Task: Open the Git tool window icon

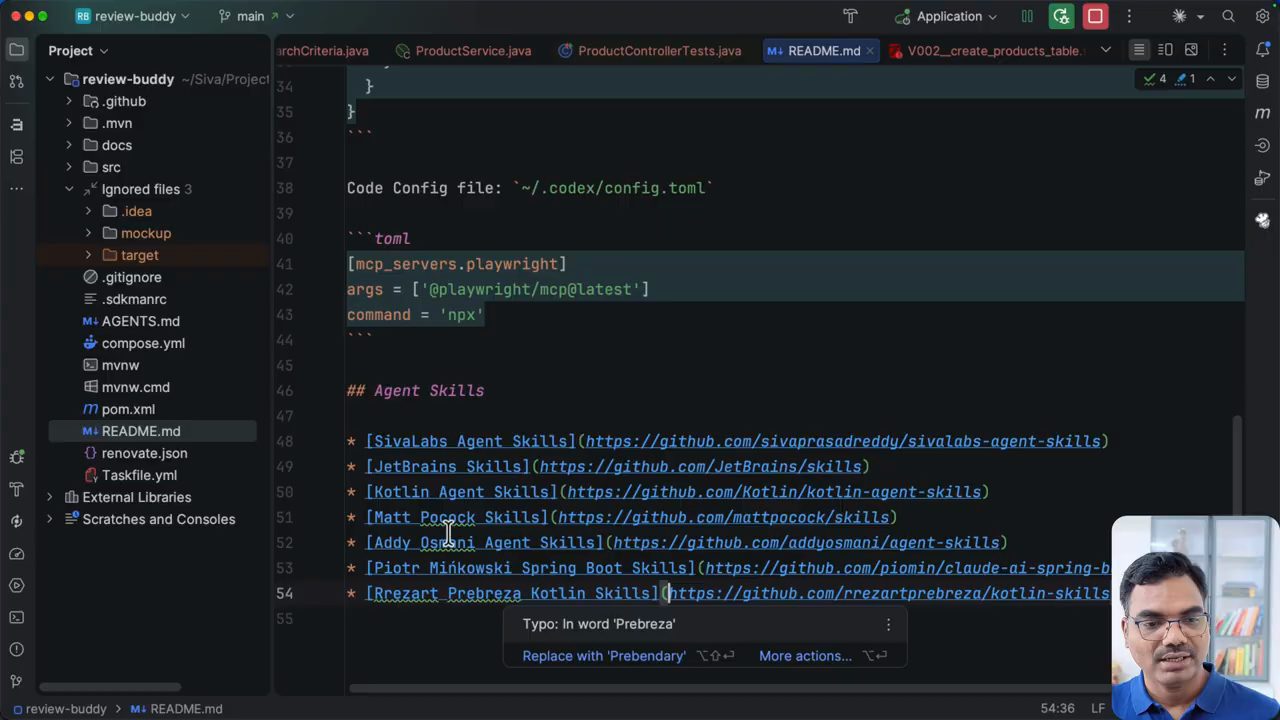Action: click(16, 681)
